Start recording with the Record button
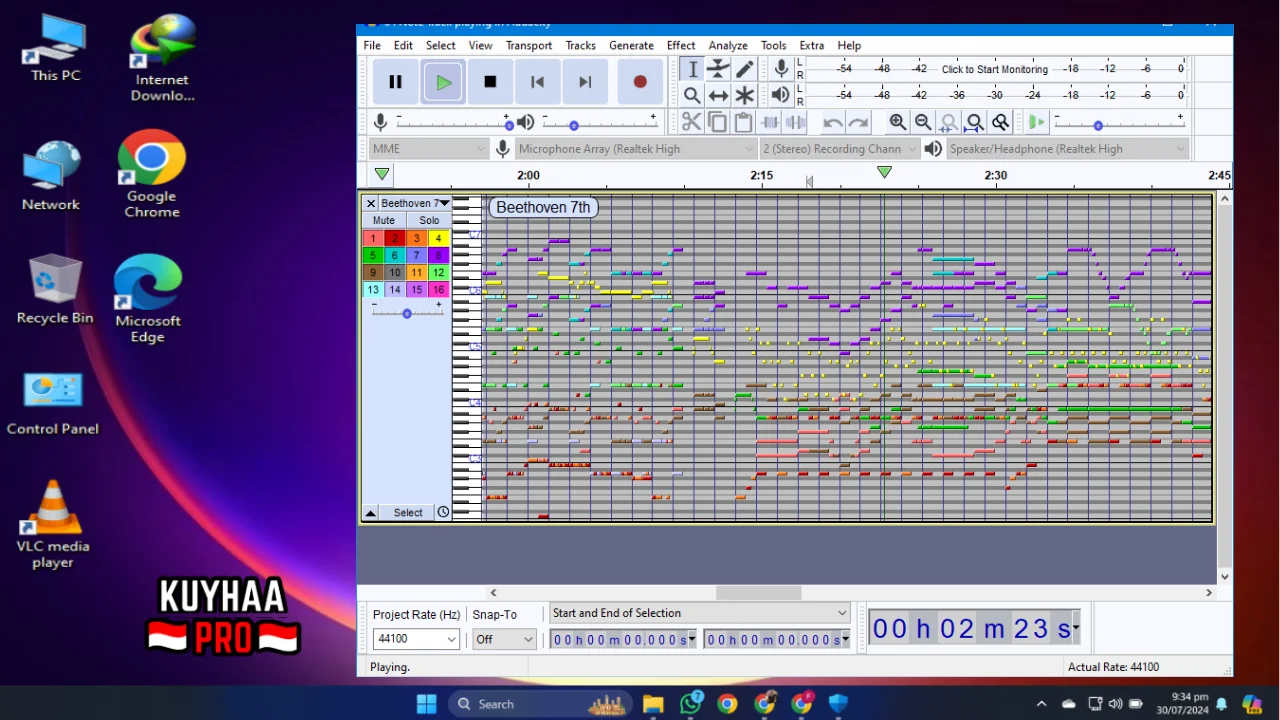Image resolution: width=1280 pixels, height=720 pixels. coord(640,82)
